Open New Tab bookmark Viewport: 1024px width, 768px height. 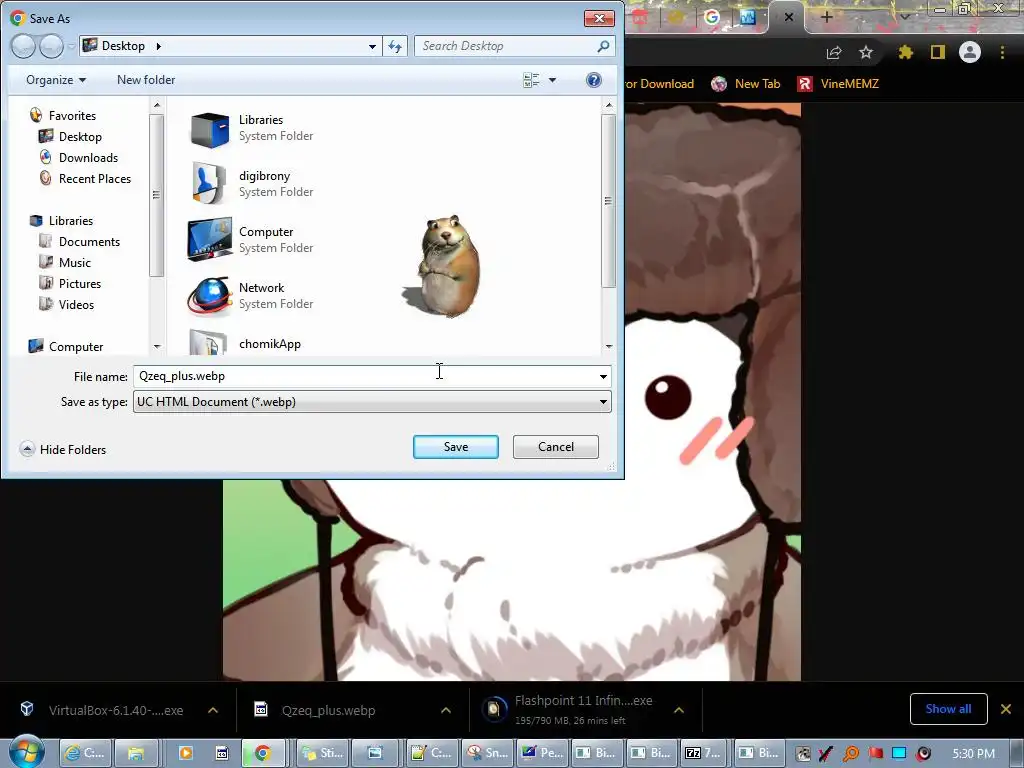click(x=745, y=84)
